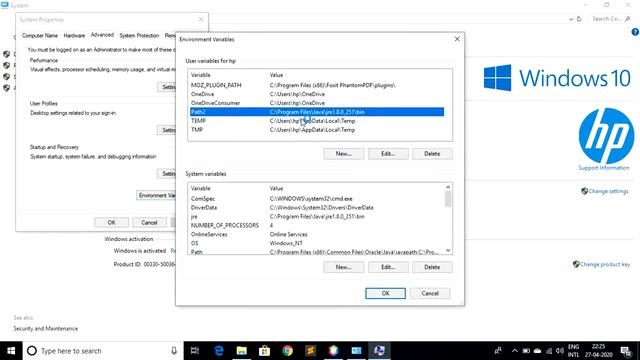Close the Environment Variables dialog

click(x=457, y=39)
